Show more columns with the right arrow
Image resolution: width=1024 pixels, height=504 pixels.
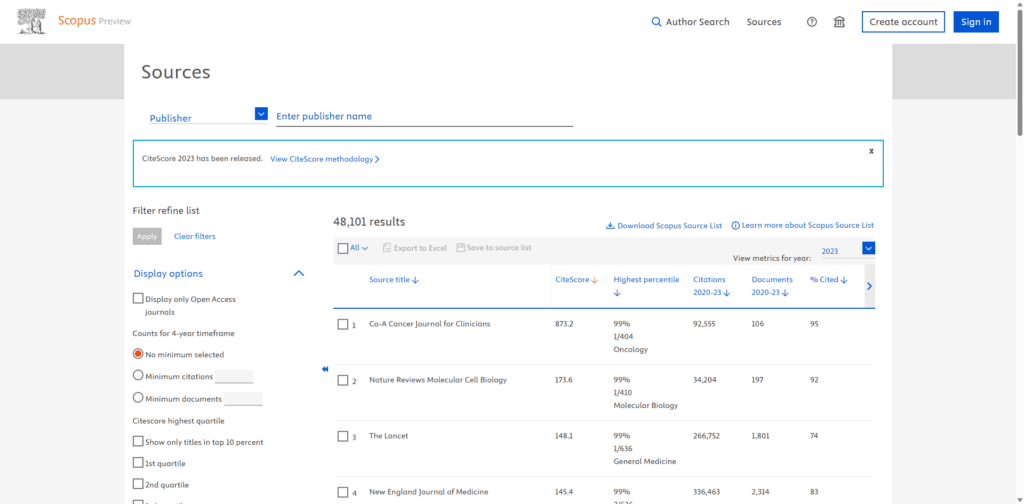(x=869, y=286)
